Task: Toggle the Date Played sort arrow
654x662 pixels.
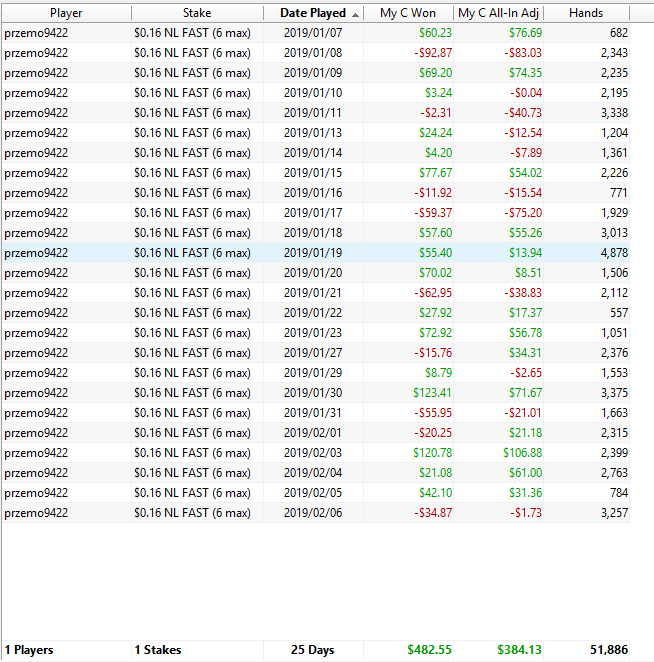Action: point(355,15)
